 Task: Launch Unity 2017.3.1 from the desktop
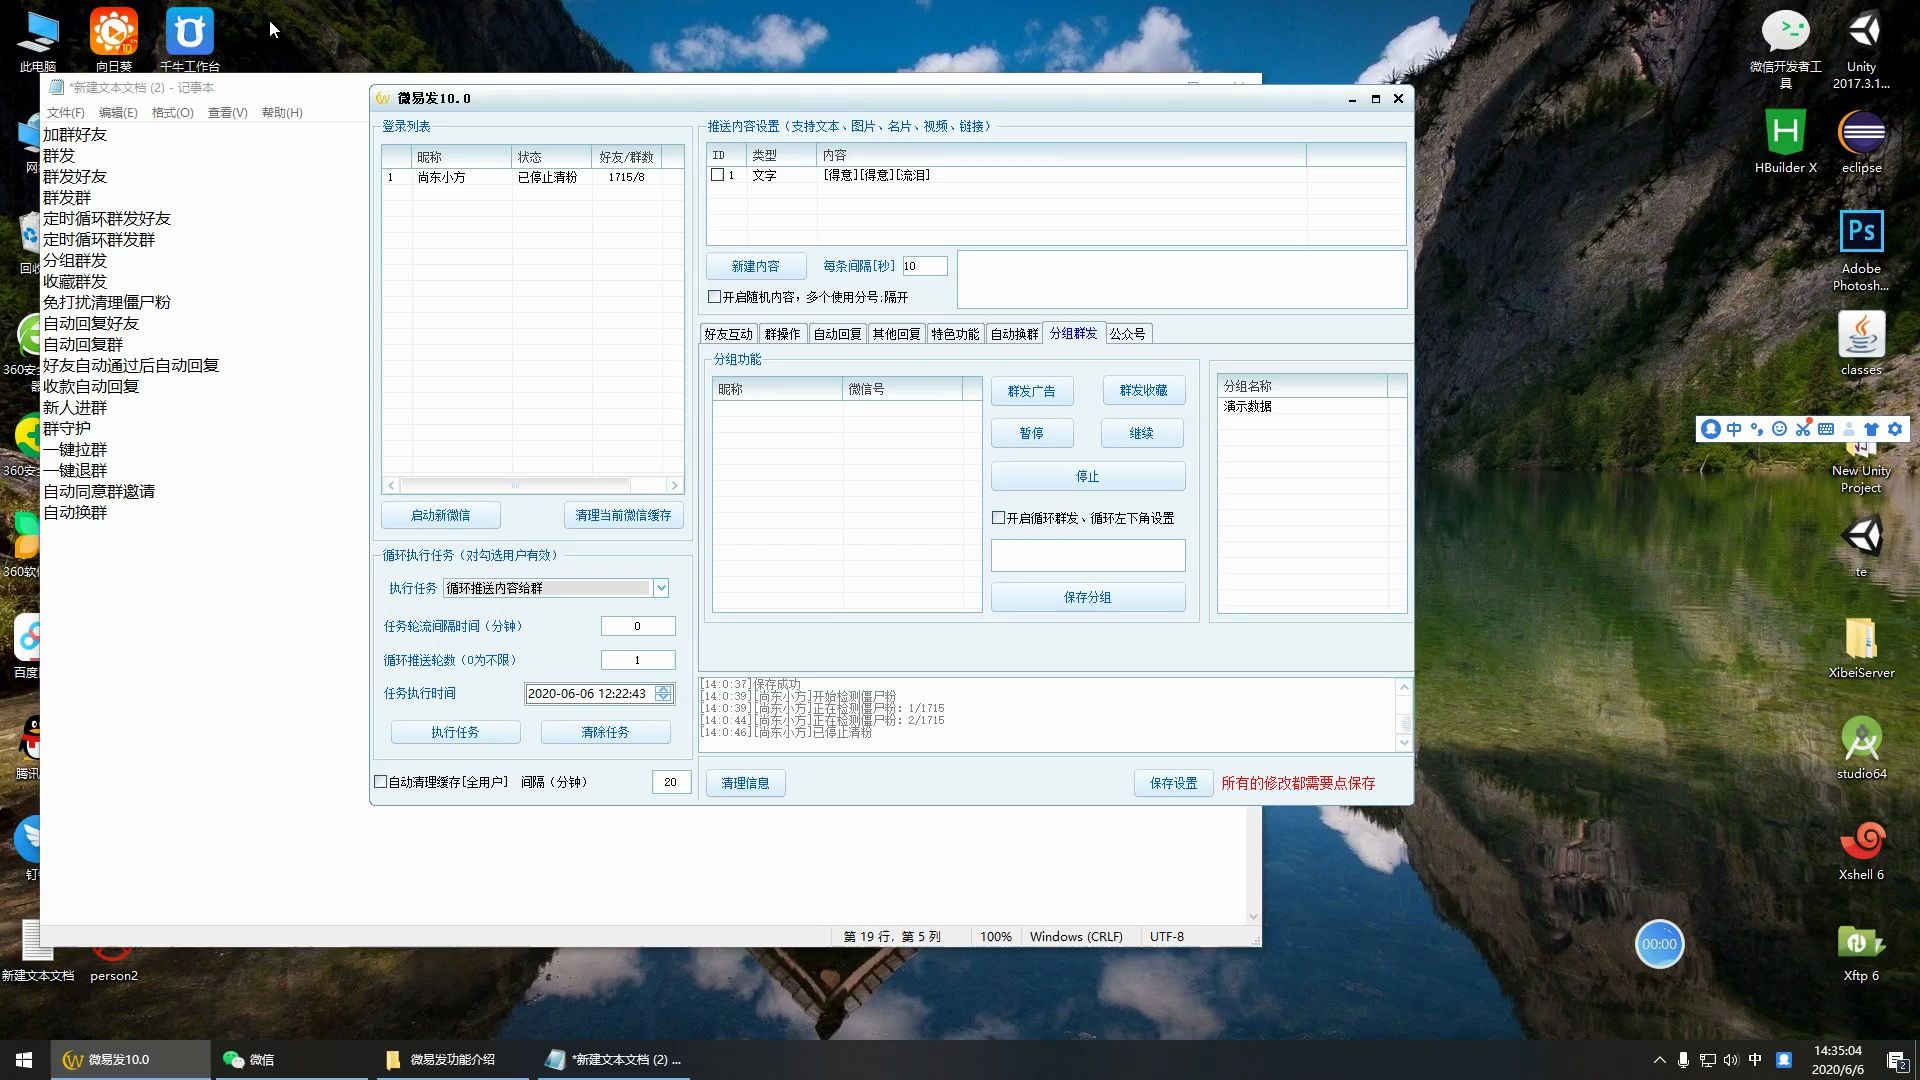pos(1861,48)
